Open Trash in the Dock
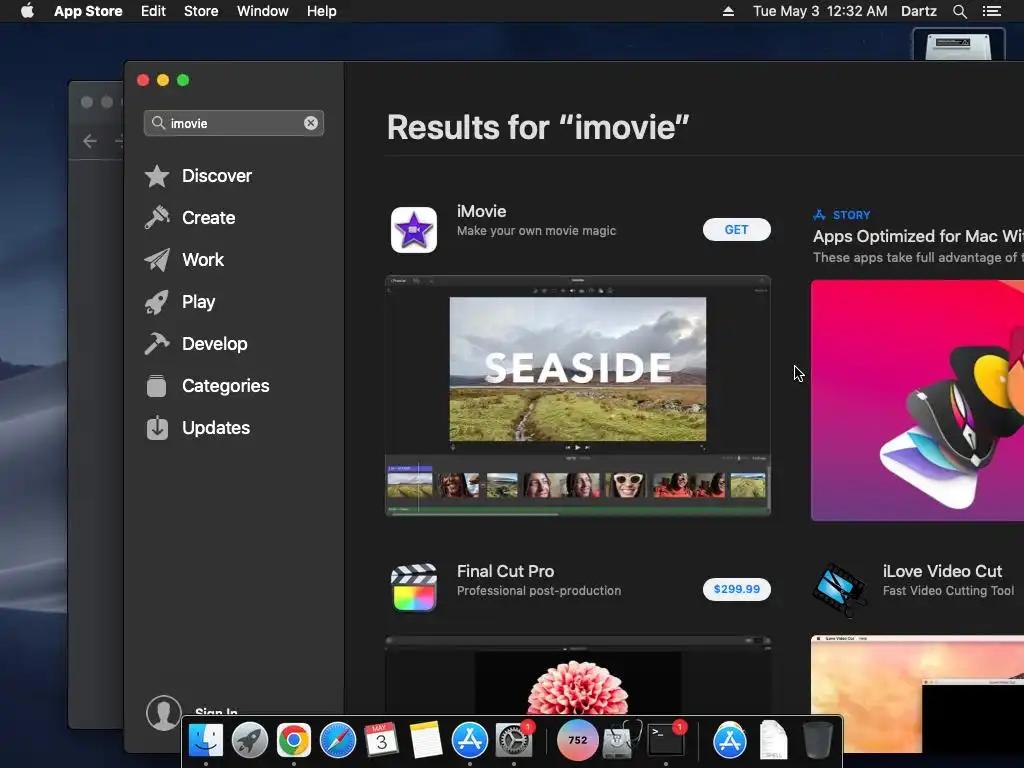This screenshot has height=768, width=1024. (817, 740)
